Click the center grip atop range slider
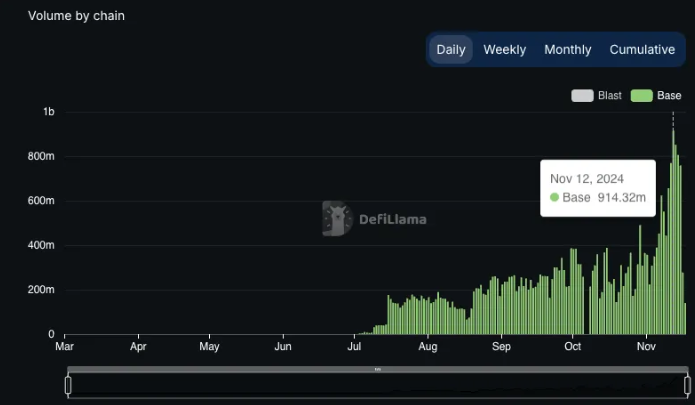The width and height of the screenshot is (695, 405). (x=378, y=369)
